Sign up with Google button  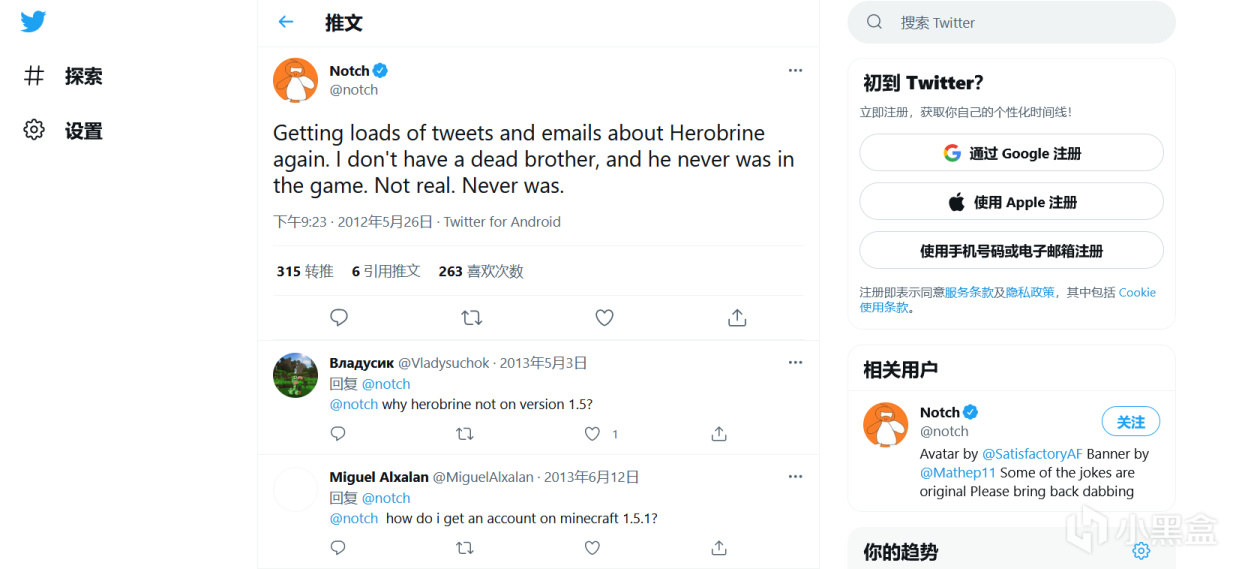1011,153
